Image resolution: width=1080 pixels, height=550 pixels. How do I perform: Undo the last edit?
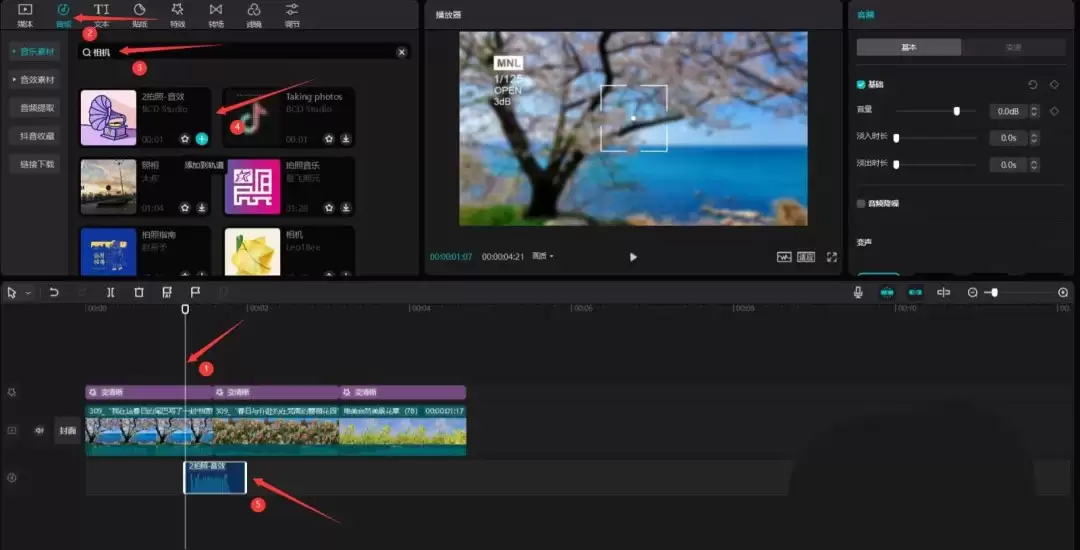coord(54,293)
